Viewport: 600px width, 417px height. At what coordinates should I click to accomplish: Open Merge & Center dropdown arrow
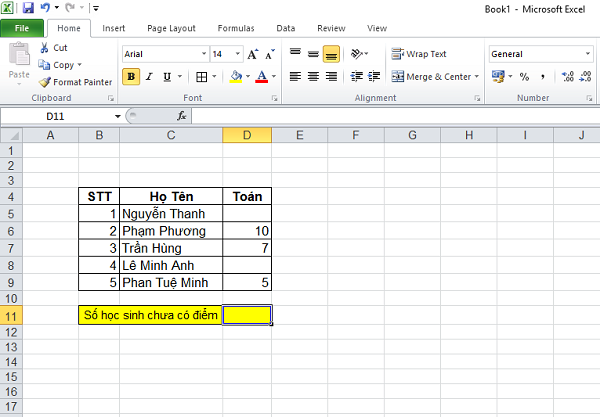477,77
